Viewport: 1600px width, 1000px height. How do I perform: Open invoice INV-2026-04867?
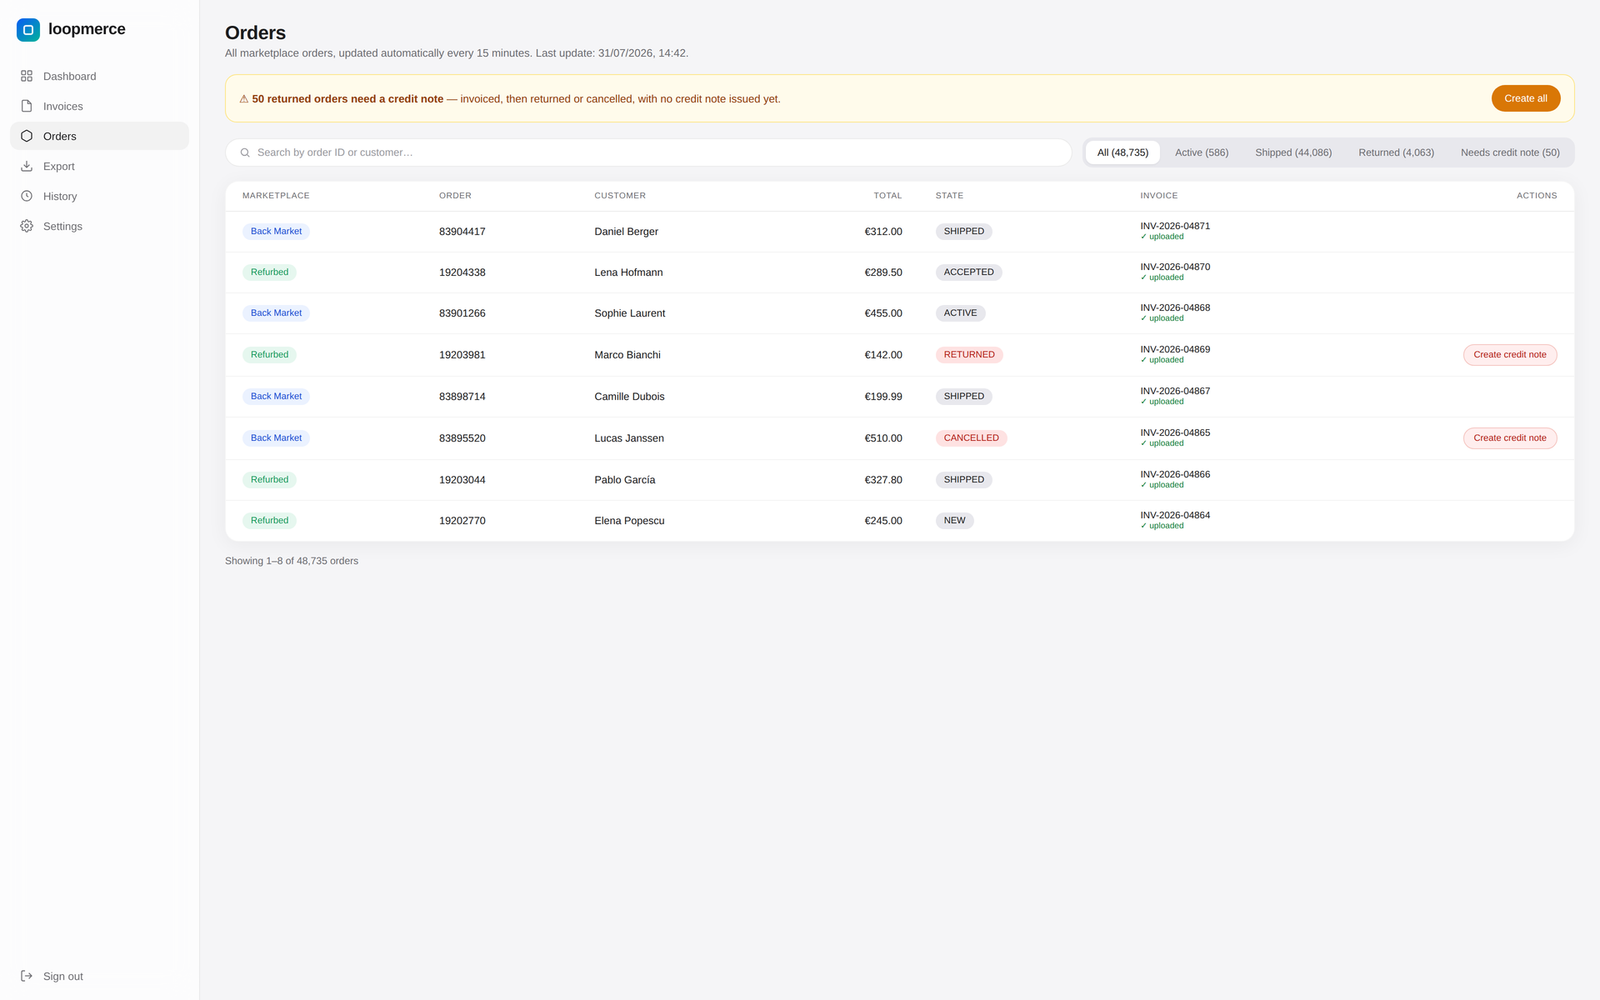point(1175,391)
